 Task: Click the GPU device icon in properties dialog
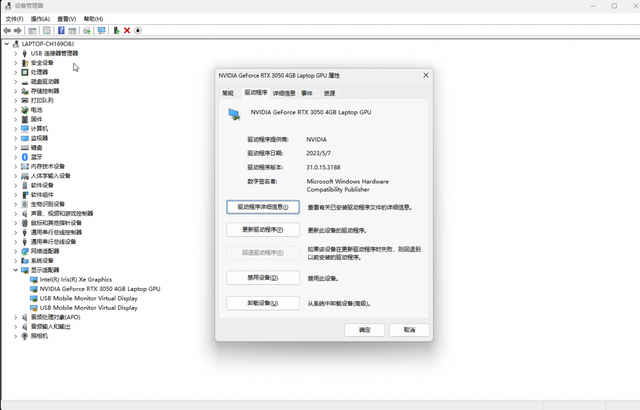pos(234,114)
